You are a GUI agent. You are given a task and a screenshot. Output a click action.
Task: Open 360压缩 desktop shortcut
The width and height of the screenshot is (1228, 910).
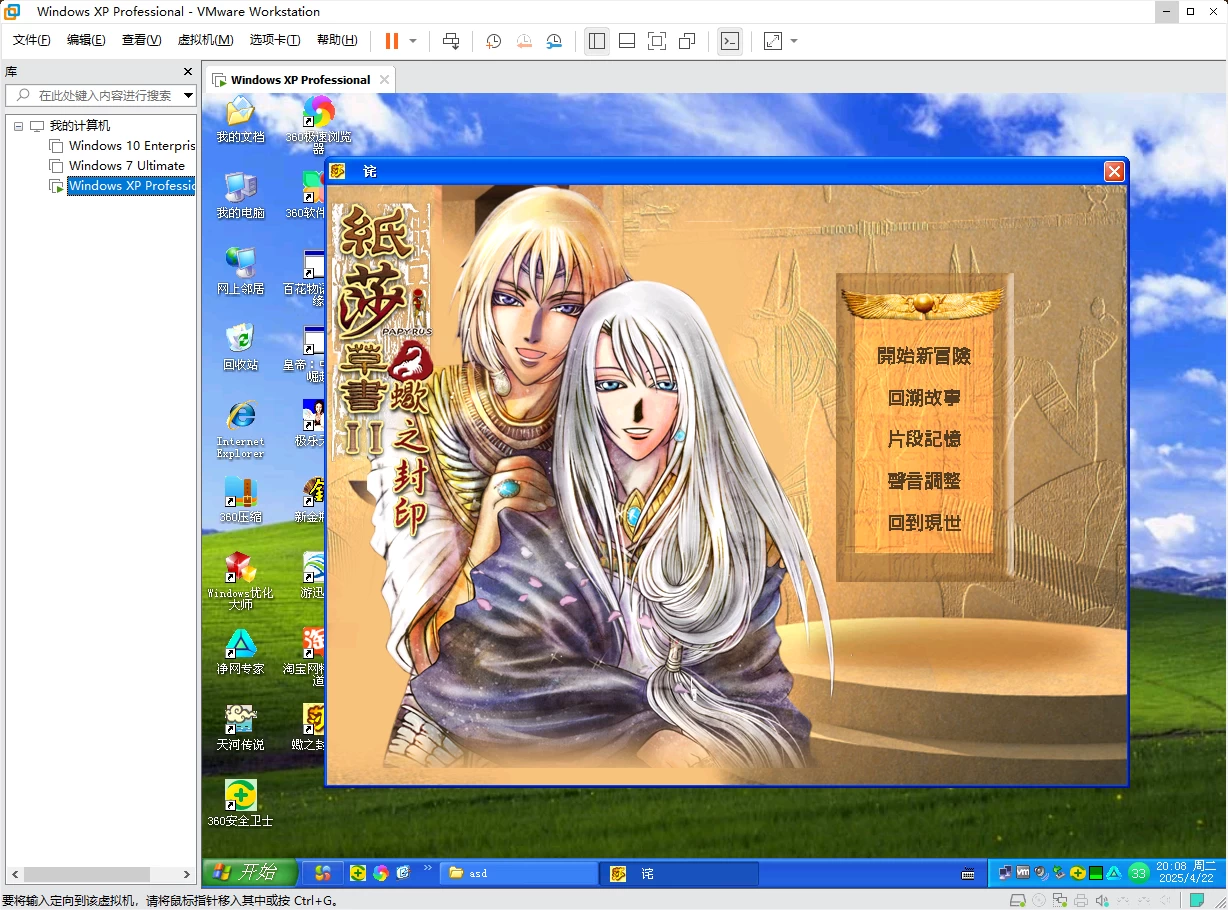coord(240,500)
